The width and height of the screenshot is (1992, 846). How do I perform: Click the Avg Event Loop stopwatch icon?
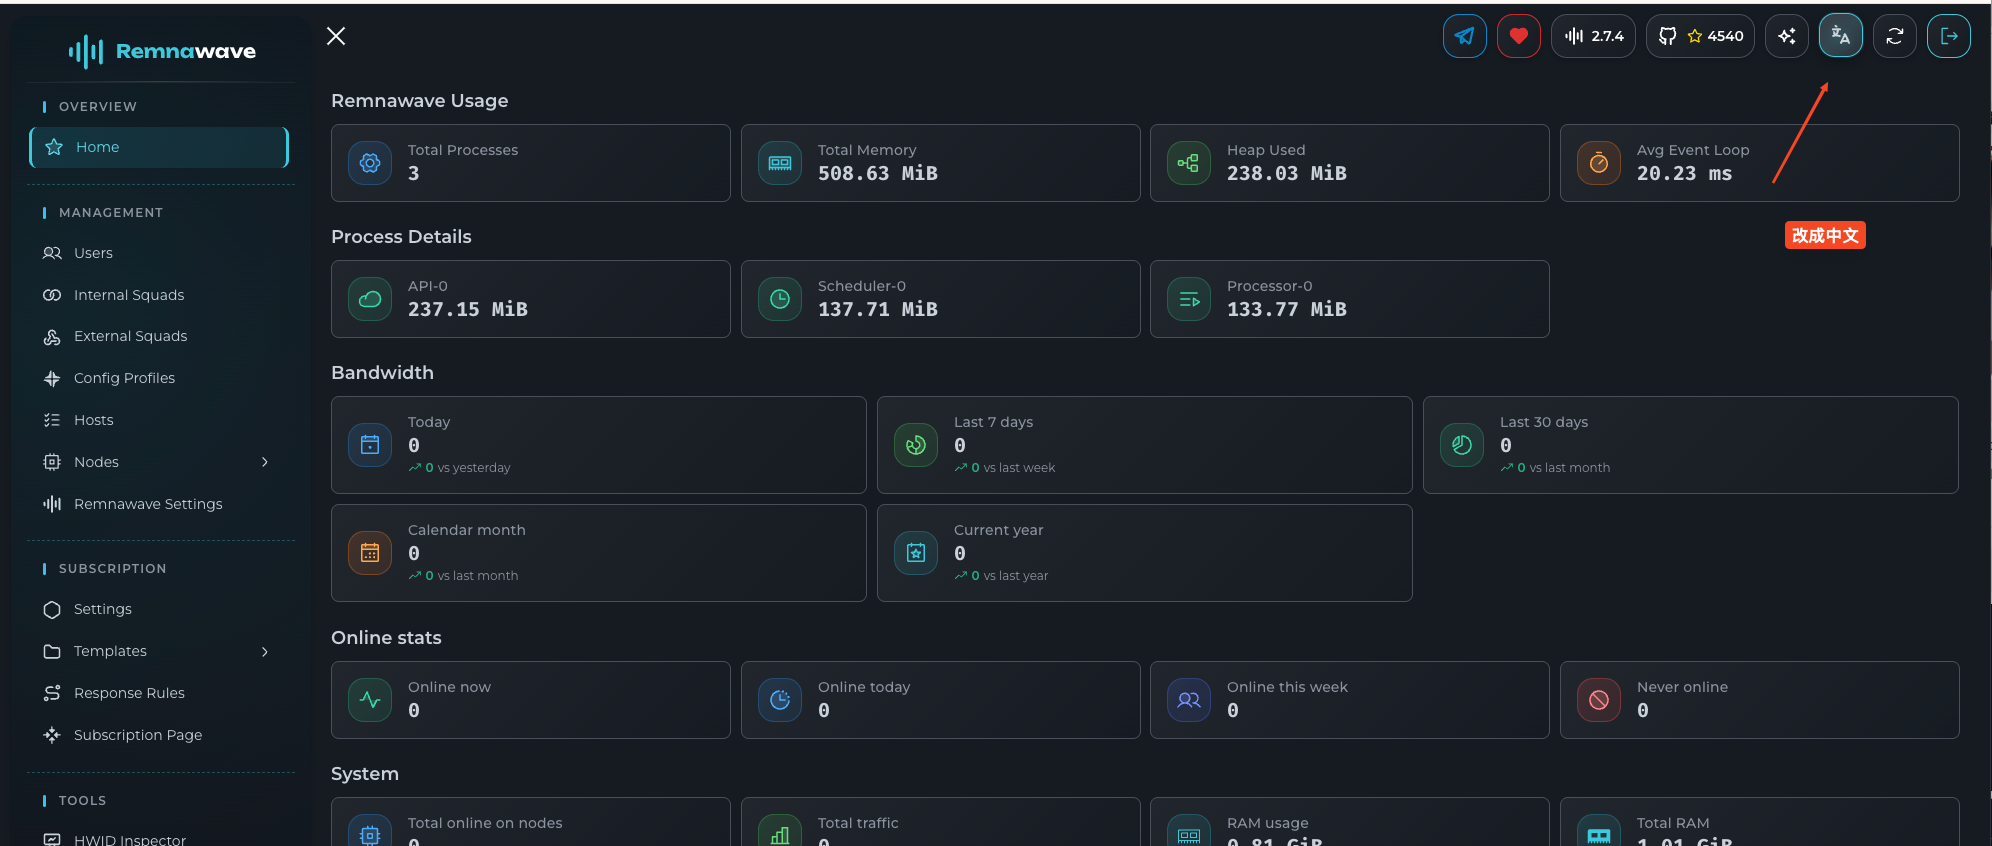coord(1599,163)
